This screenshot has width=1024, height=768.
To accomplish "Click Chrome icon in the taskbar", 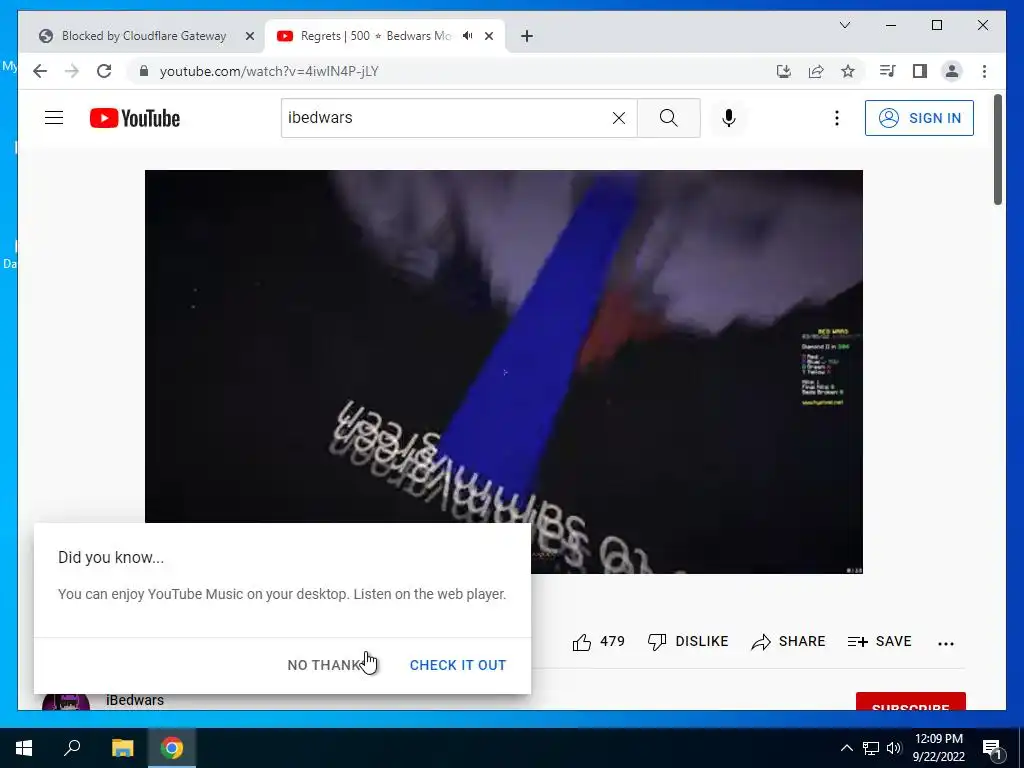I will click(x=172, y=748).
